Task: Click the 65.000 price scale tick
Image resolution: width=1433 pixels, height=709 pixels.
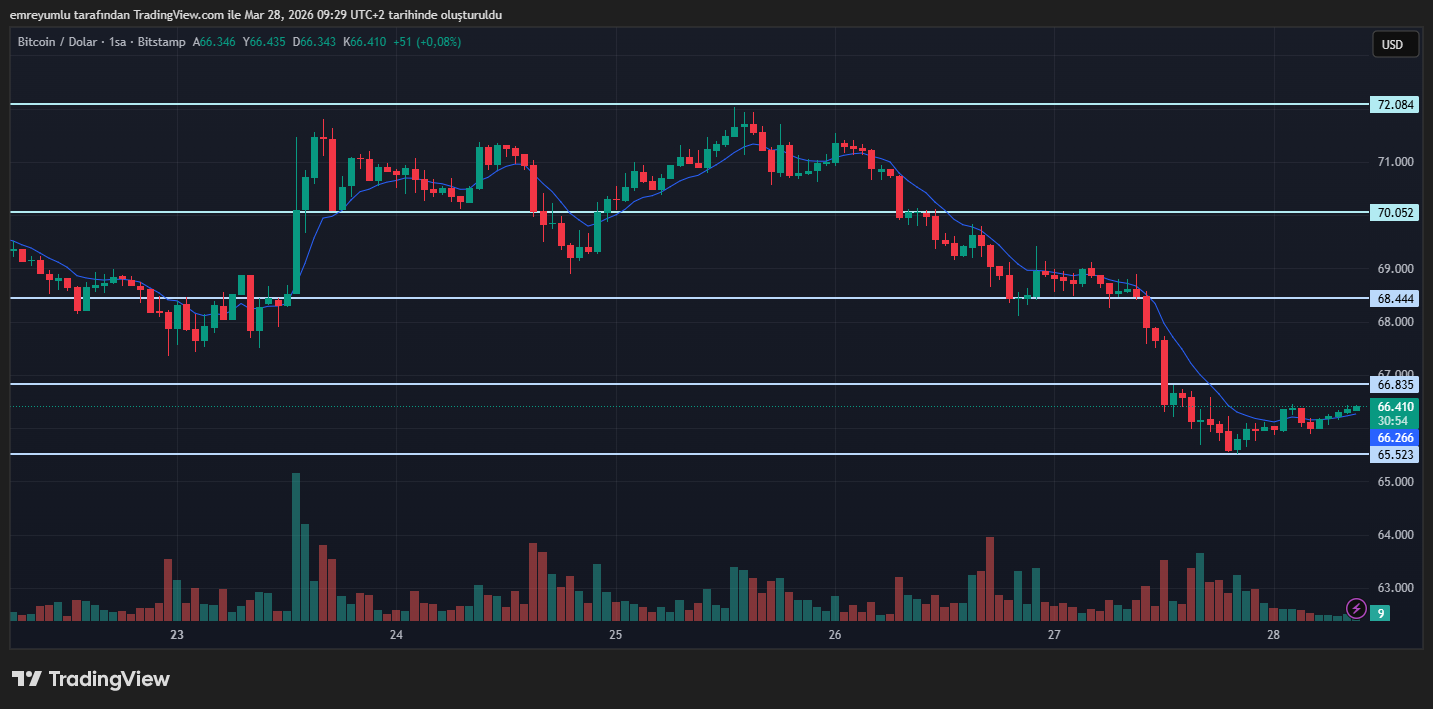Action: [1395, 482]
